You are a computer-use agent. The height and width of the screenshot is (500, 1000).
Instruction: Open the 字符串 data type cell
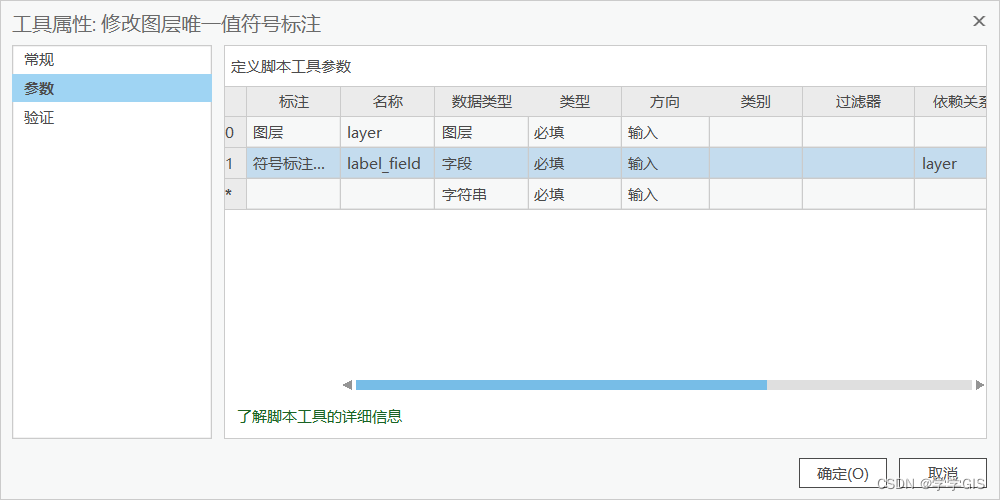[482, 194]
